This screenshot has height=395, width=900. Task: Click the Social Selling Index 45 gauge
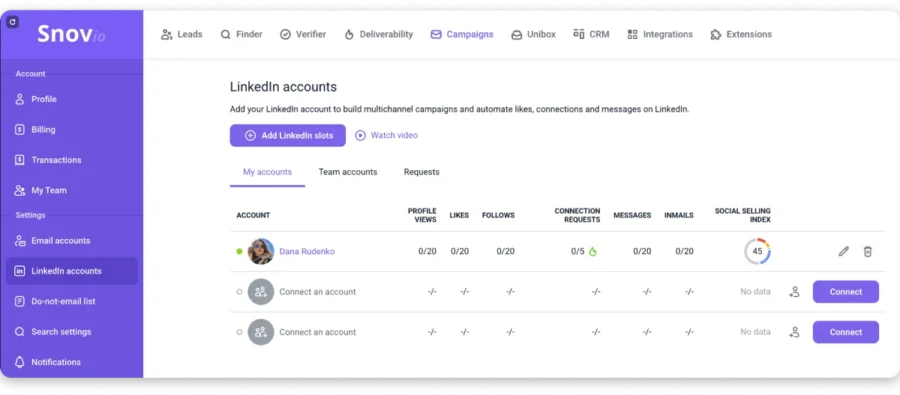click(x=757, y=251)
